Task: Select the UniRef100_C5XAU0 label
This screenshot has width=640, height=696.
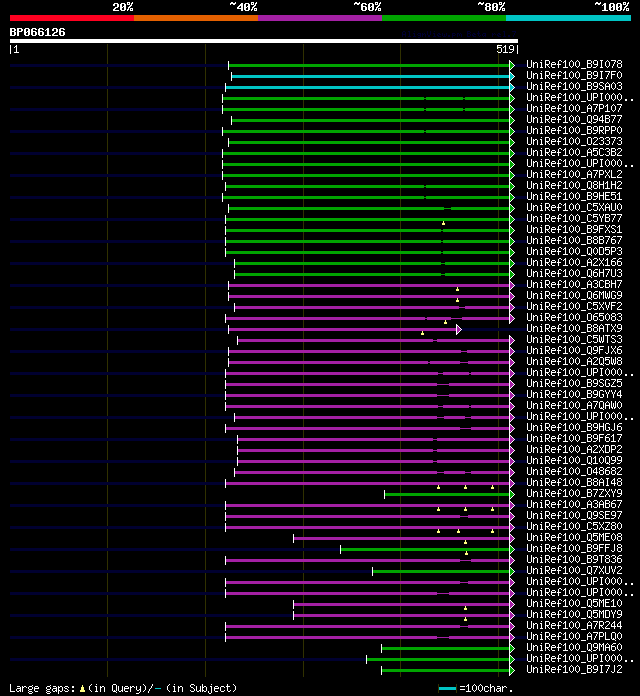Action: pyautogui.click(x=574, y=207)
